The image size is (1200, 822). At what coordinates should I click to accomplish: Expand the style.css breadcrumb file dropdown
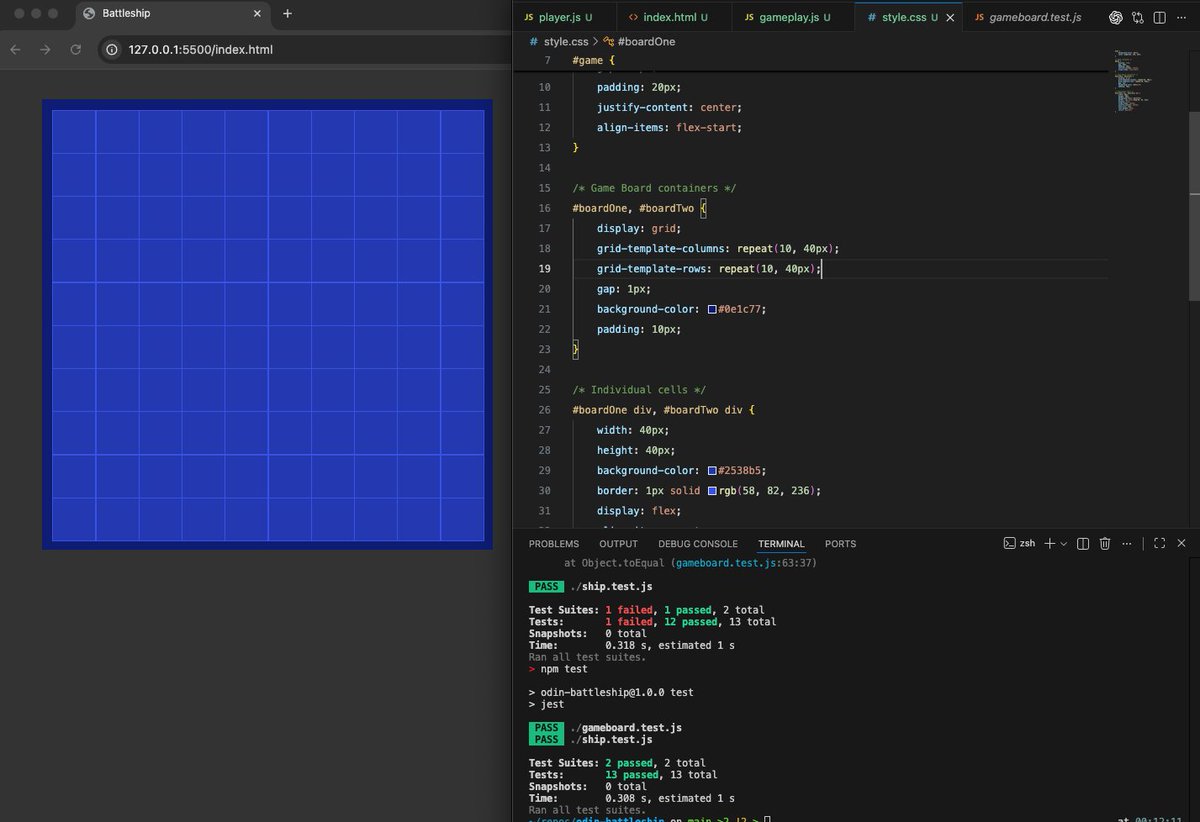[566, 42]
